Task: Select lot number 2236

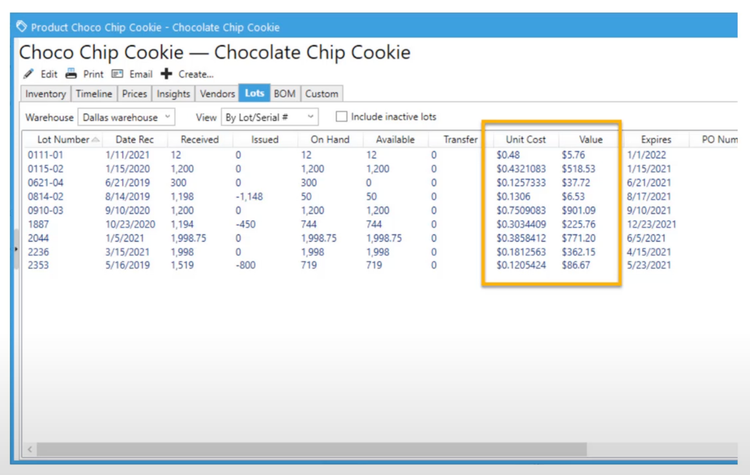Action: click(38, 252)
